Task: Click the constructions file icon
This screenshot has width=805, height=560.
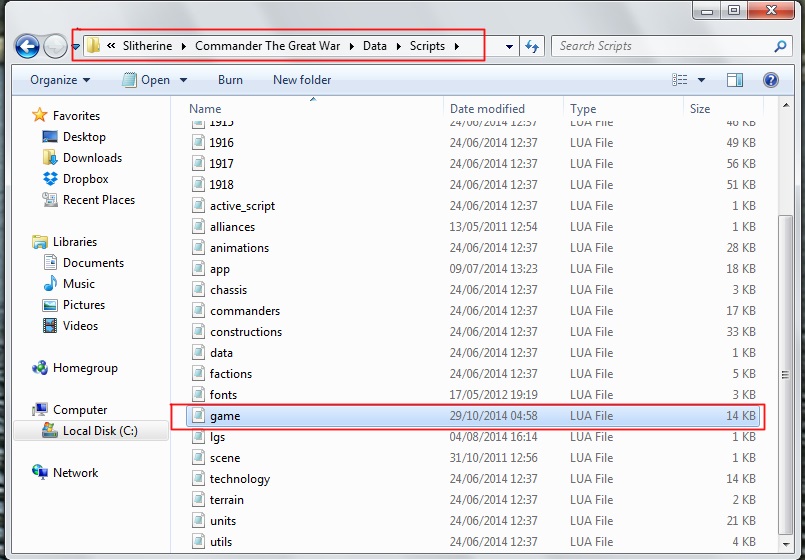Action: pyautogui.click(x=198, y=332)
